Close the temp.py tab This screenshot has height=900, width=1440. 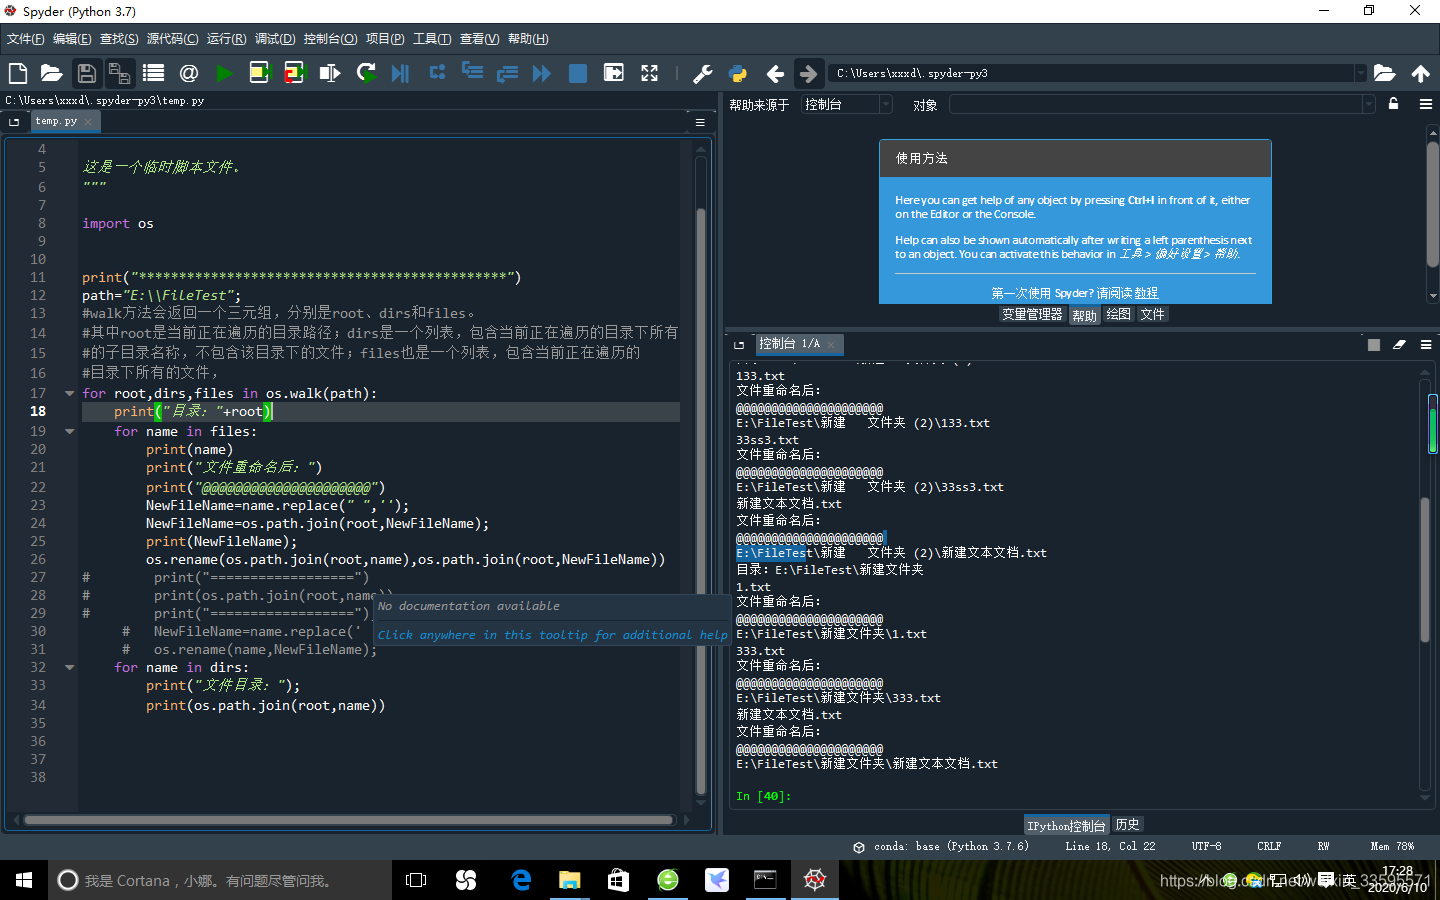[x=88, y=122]
